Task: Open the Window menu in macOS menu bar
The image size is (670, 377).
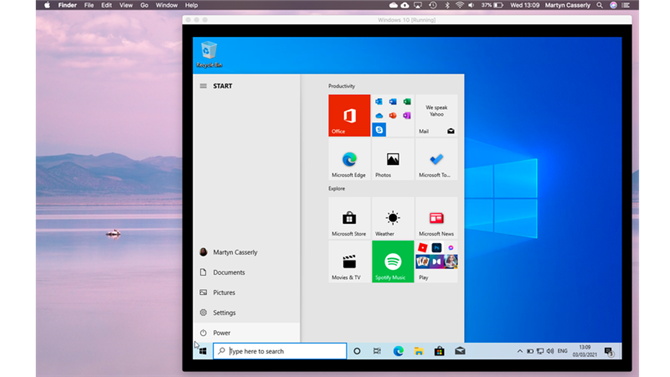Action: (x=166, y=5)
